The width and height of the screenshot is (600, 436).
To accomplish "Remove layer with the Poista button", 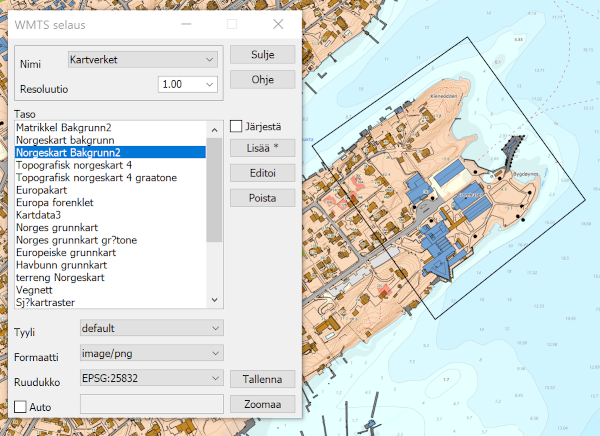I will point(263,198).
